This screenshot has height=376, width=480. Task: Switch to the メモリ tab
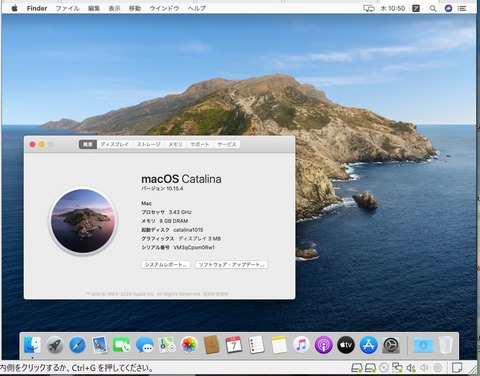[175, 144]
